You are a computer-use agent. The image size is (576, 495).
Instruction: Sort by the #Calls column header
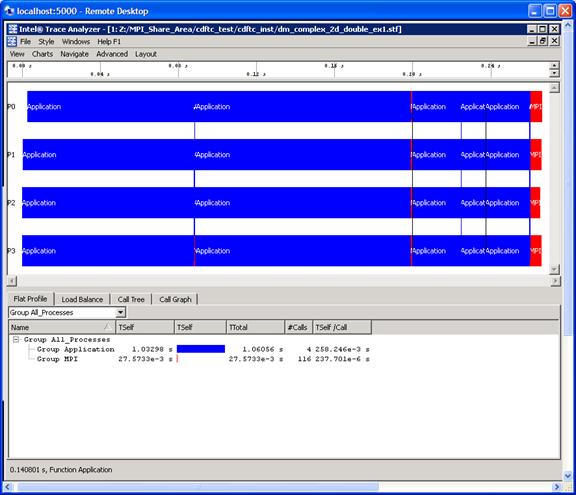[x=299, y=327]
